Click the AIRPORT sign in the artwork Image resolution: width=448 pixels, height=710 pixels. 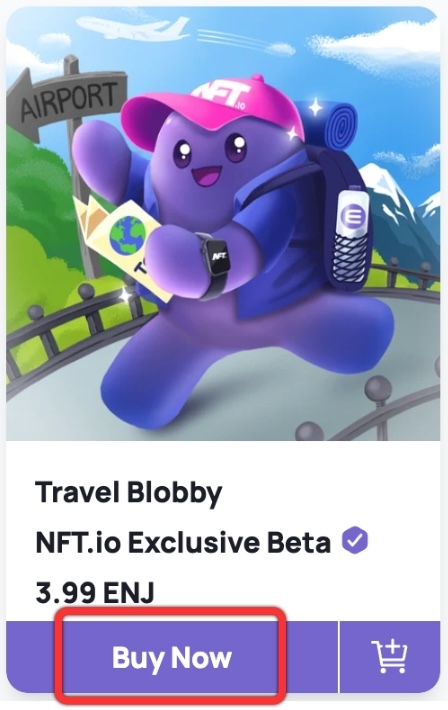68,100
